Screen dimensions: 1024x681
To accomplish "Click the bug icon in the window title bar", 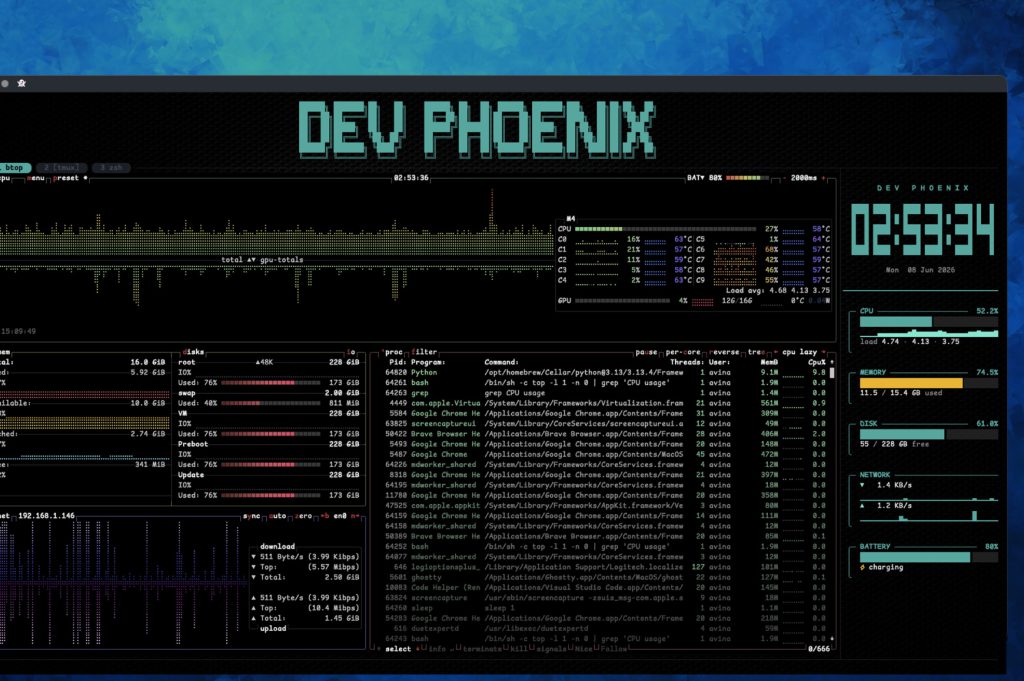I will 22,83.
